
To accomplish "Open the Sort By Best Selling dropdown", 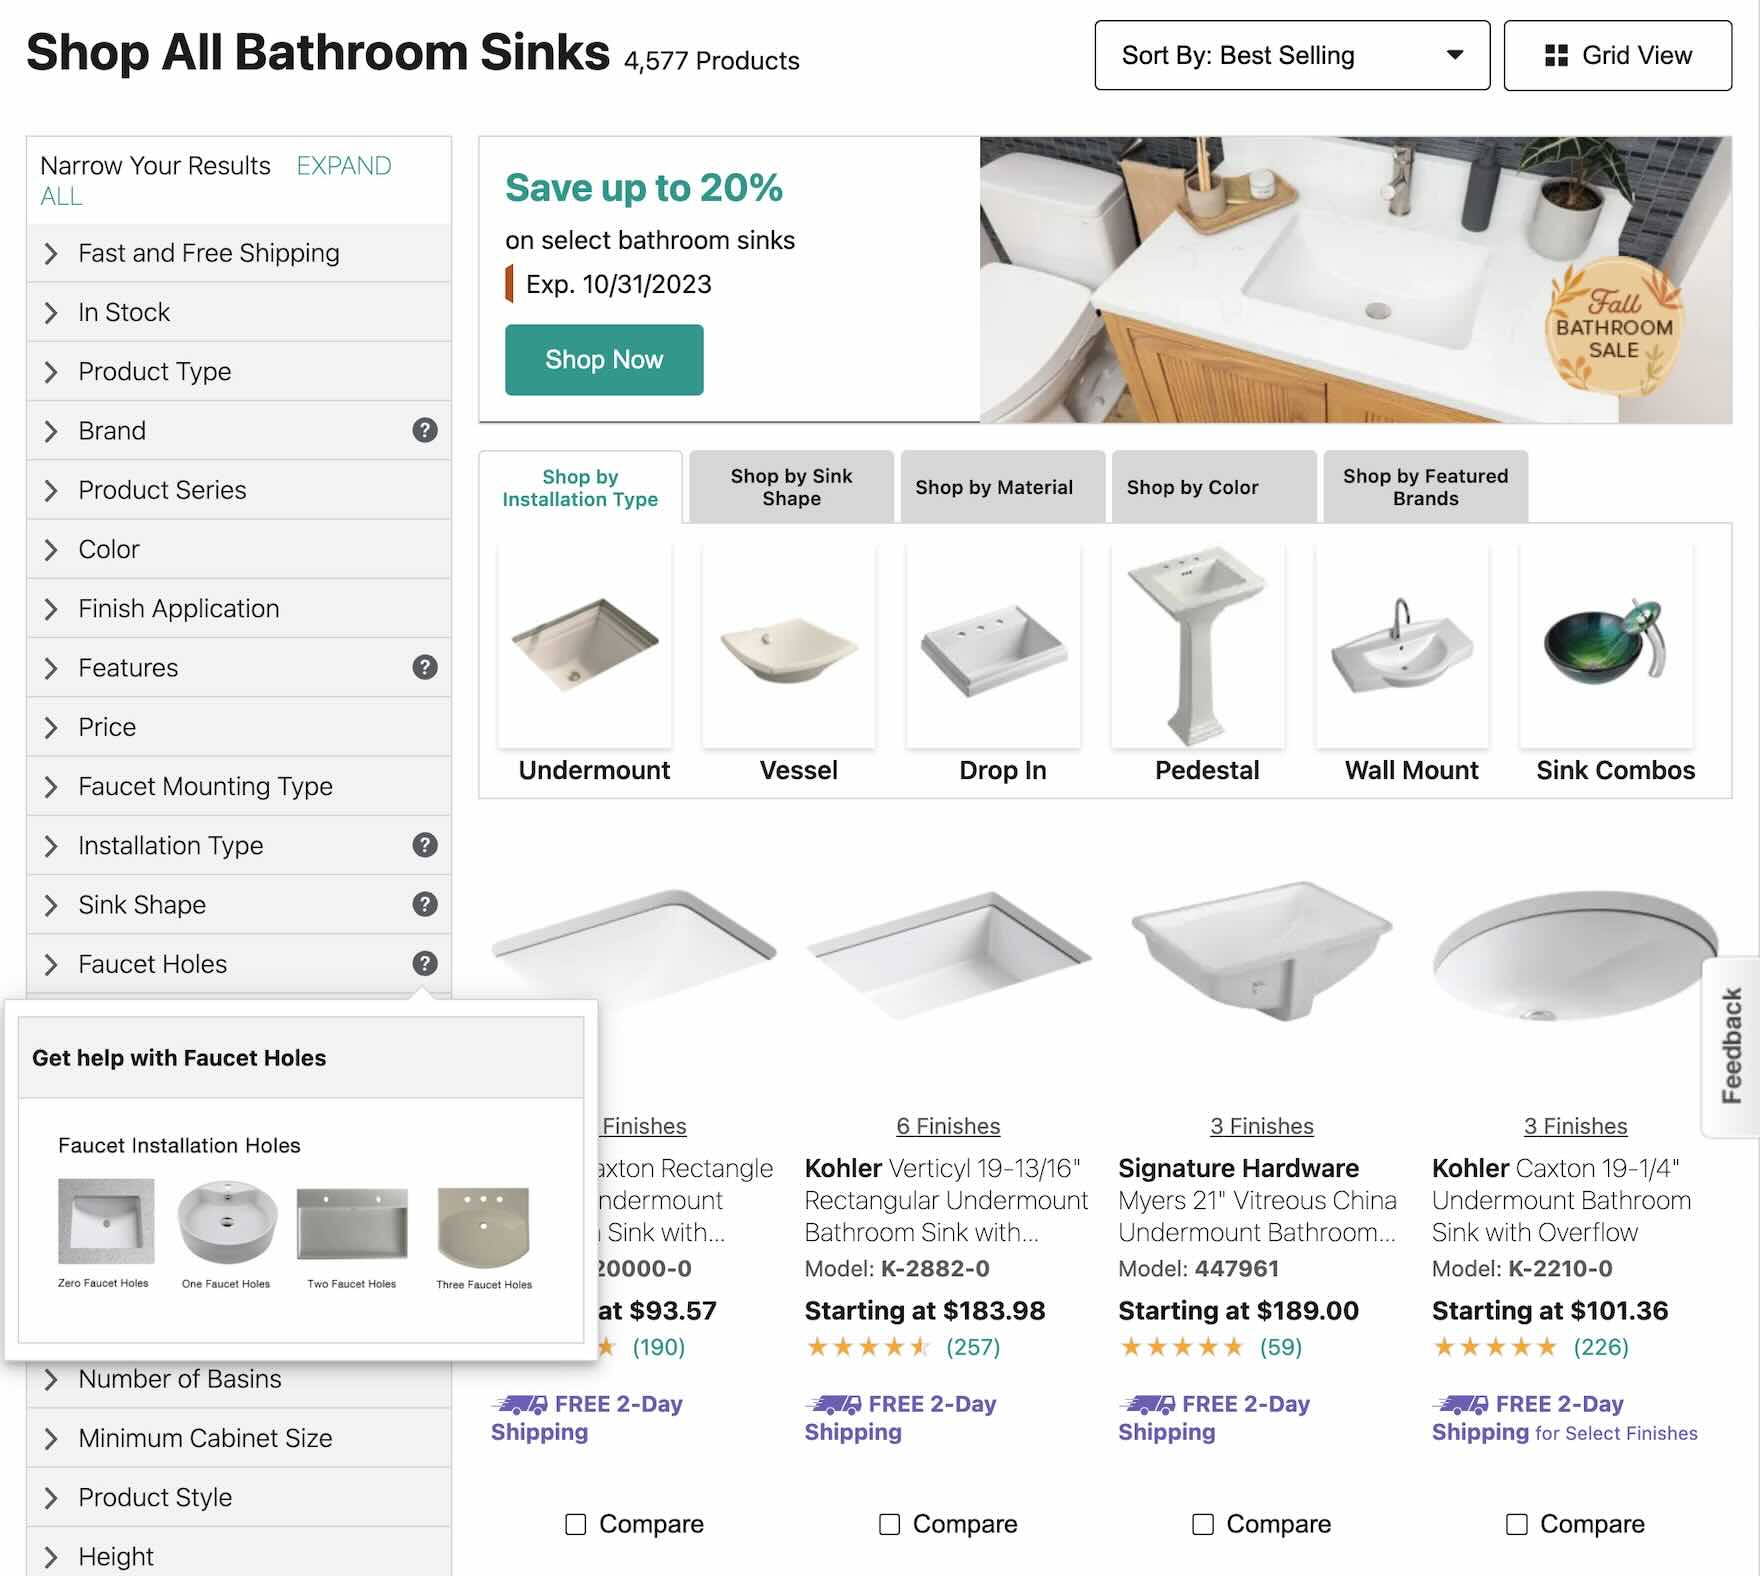I will (x=1292, y=56).
